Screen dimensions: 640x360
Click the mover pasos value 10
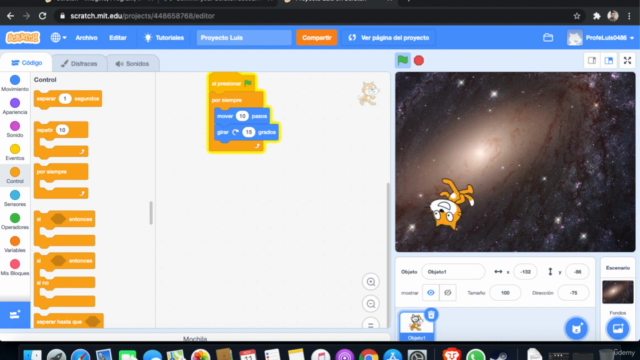(242, 116)
